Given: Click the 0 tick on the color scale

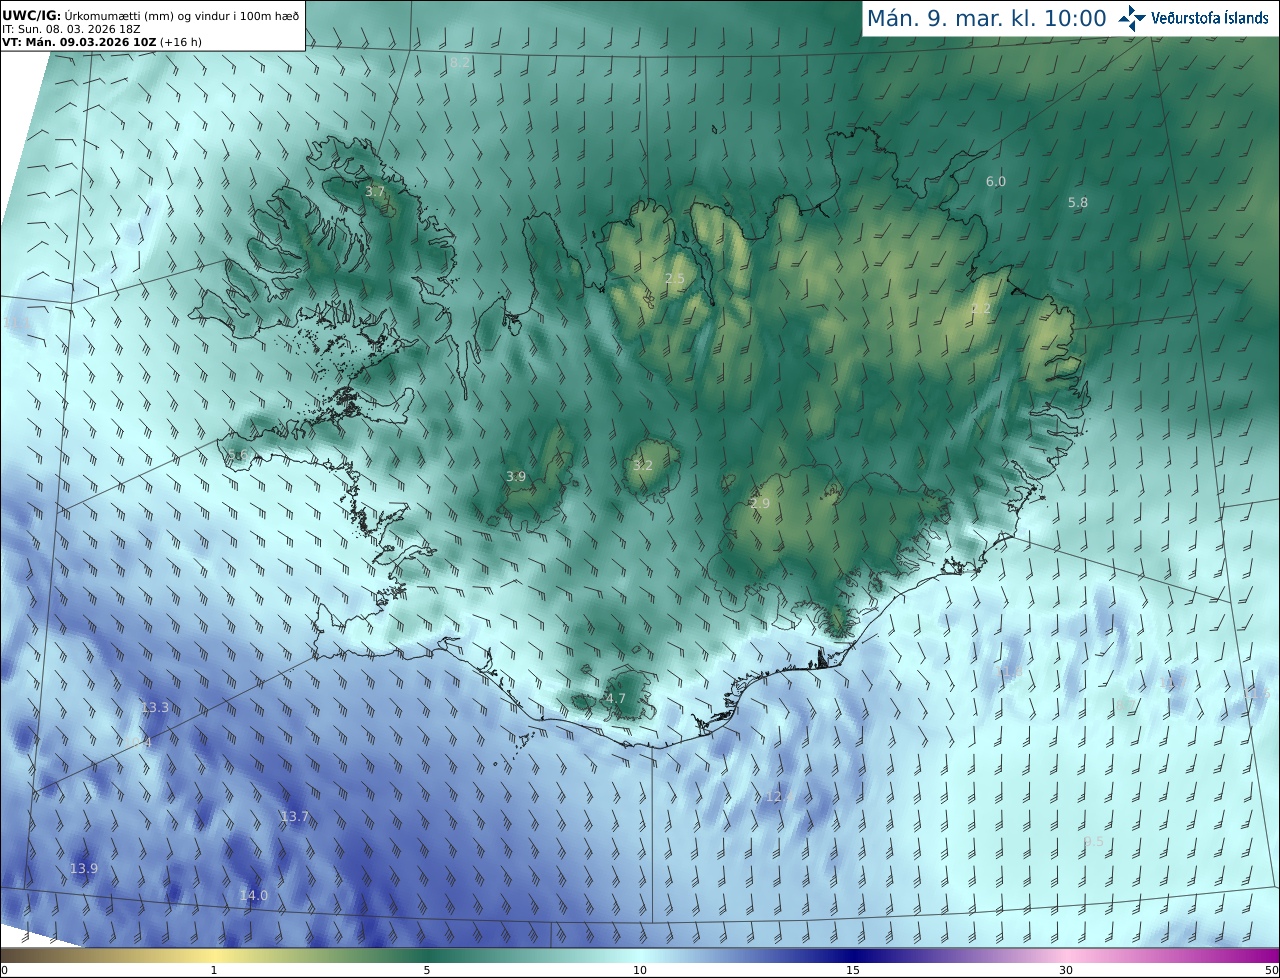Looking at the screenshot, I should pos(4,970).
